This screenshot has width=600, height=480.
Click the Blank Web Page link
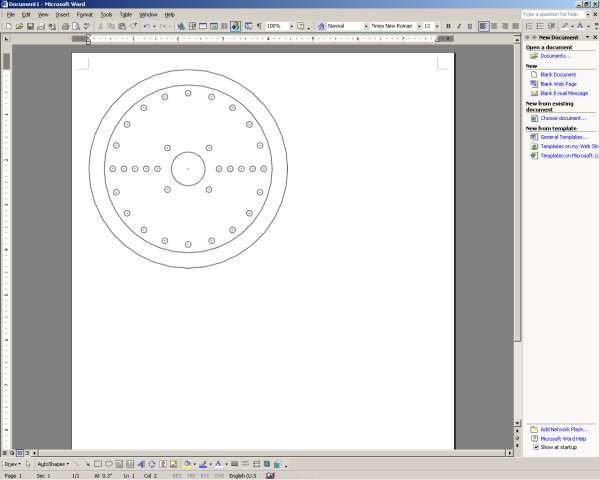(x=558, y=84)
